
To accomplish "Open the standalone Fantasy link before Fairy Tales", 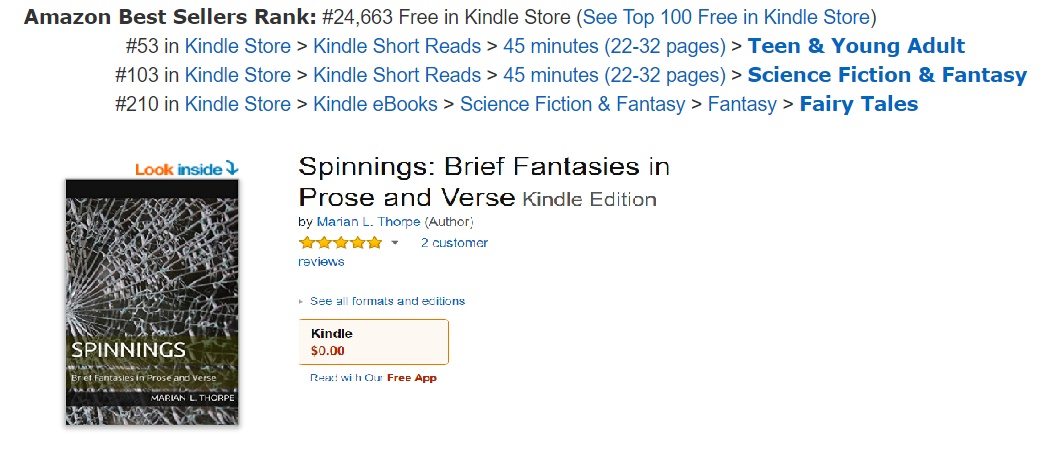I will [x=742, y=104].
